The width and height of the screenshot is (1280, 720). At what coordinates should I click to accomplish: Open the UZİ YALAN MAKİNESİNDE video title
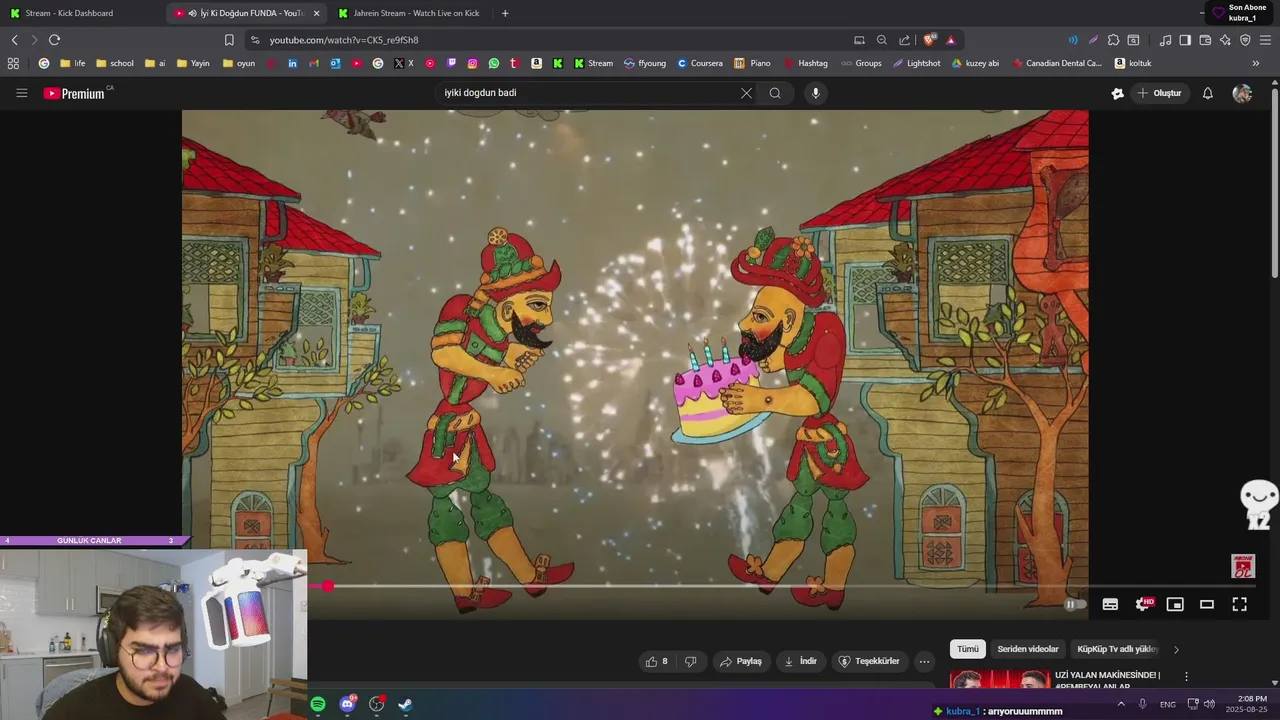(x=1107, y=681)
